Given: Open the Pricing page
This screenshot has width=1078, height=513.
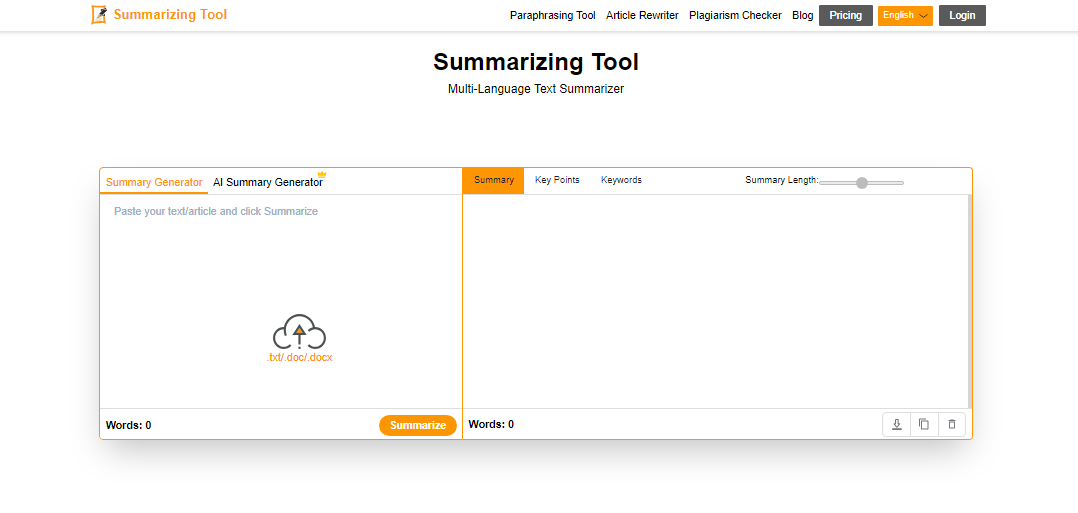Looking at the screenshot, I should coord(845,15).
